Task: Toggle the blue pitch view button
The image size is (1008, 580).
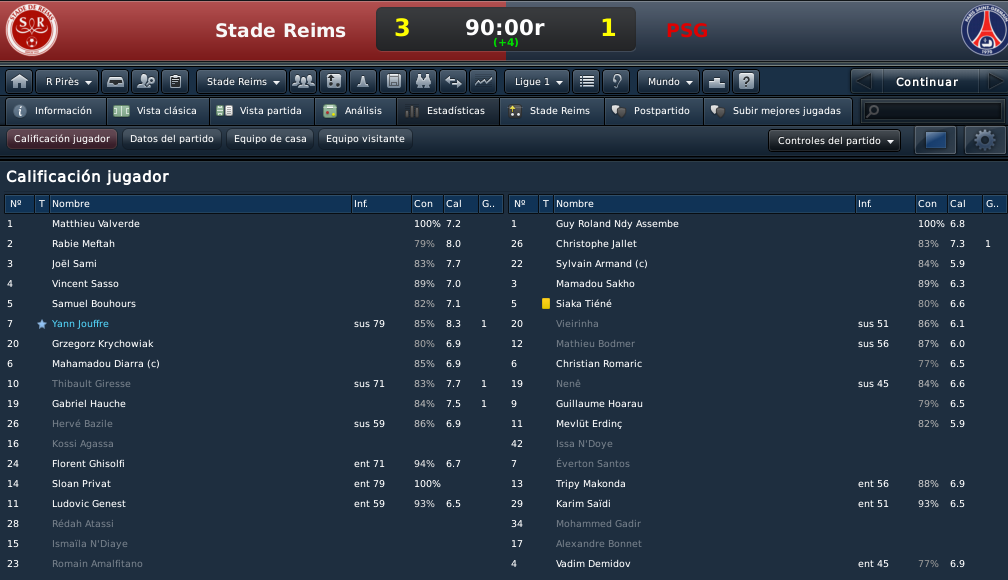Action: (935, 140)
